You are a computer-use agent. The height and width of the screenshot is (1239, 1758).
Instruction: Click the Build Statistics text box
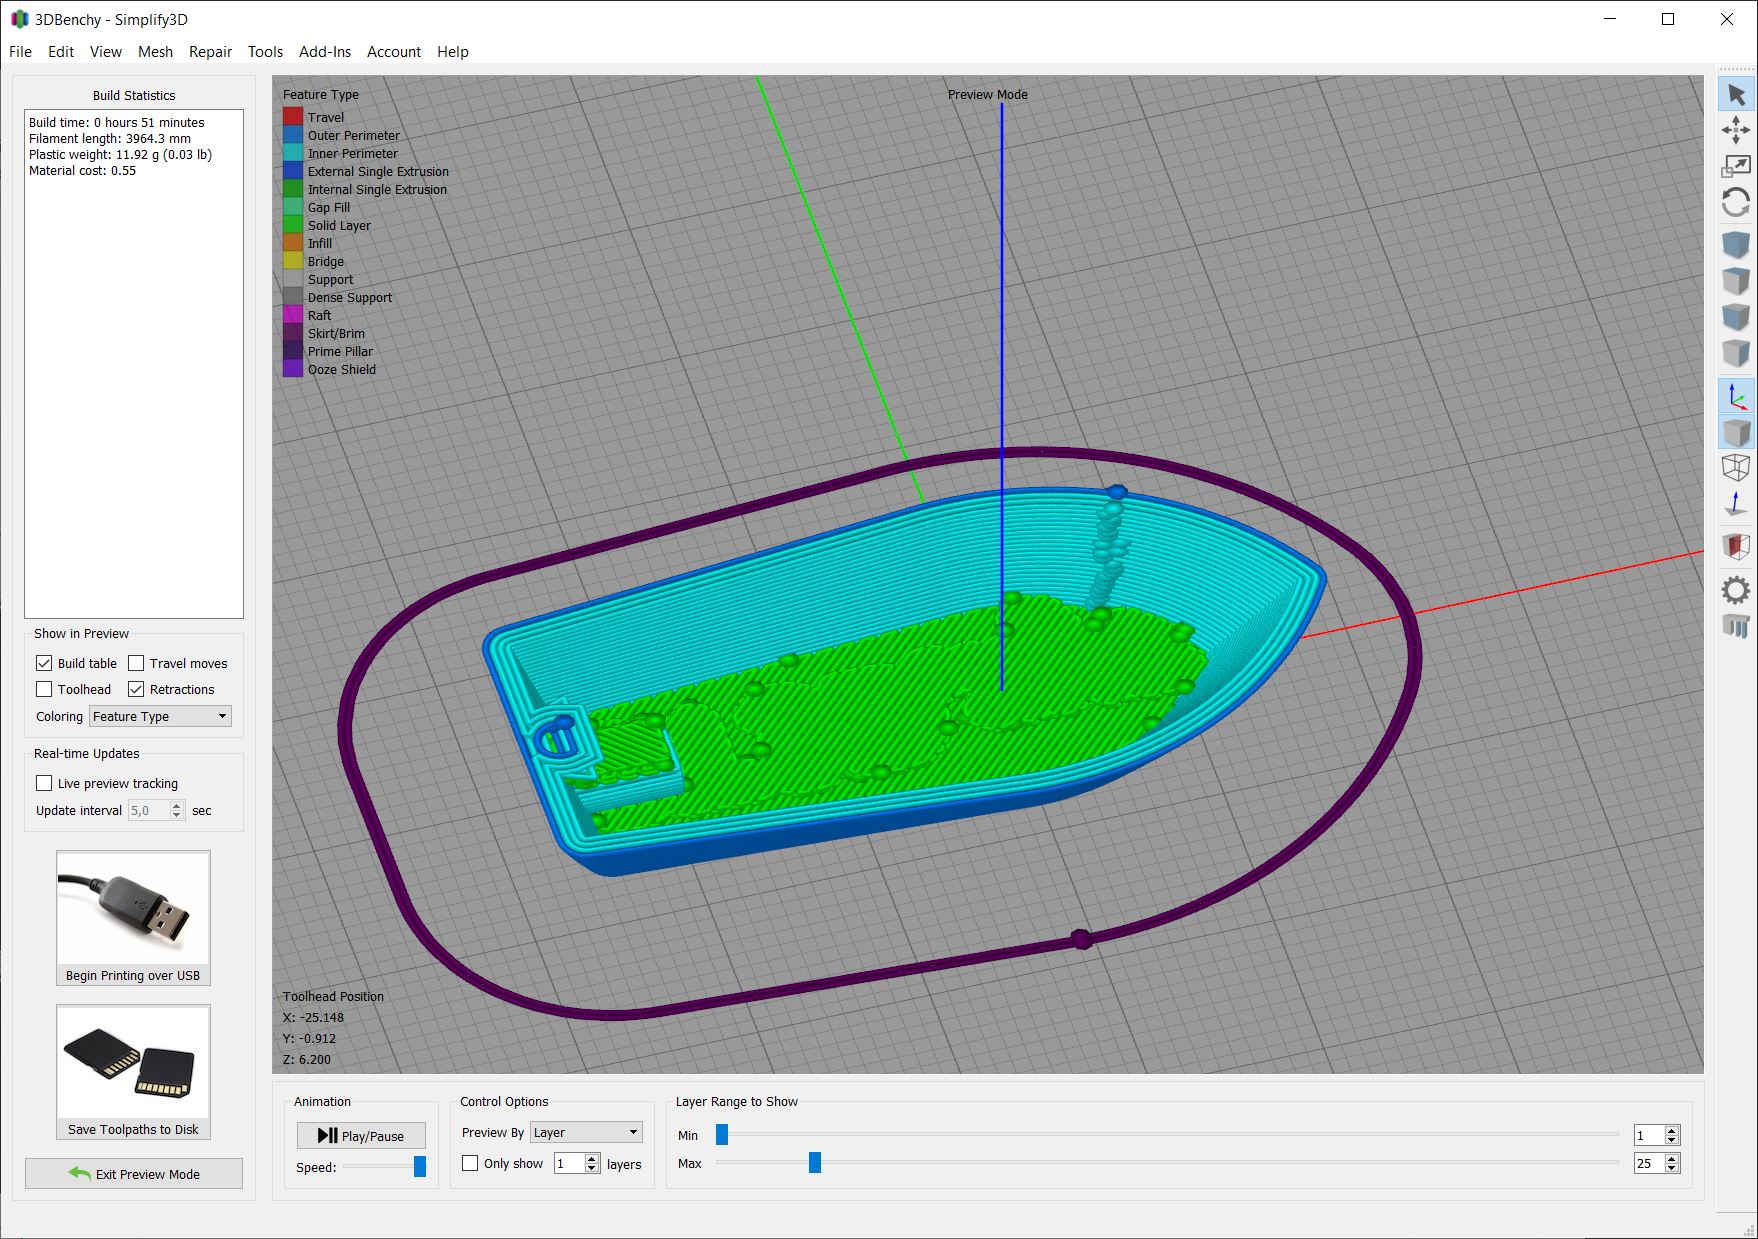click(134, 364)
